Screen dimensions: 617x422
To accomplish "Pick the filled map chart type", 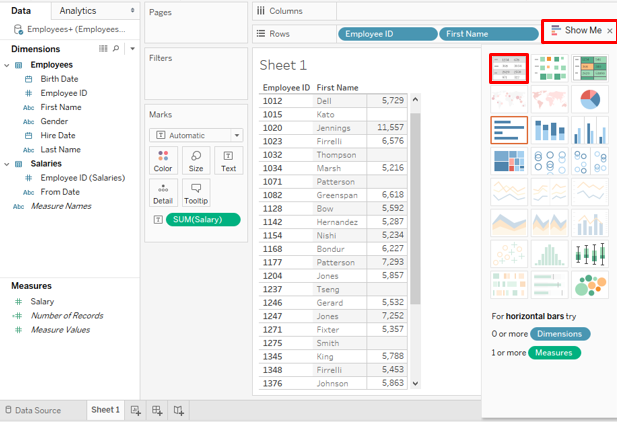I will coord(549,99).
